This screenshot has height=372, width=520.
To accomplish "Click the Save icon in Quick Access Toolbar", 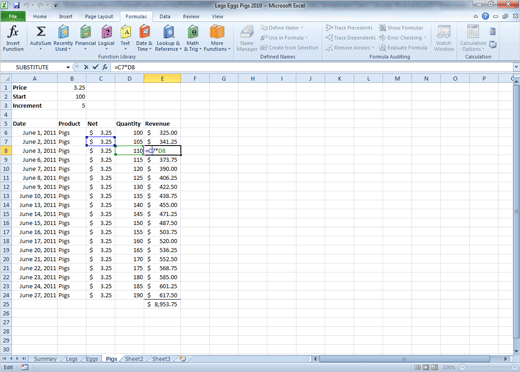I will click(x=16, y=5).
